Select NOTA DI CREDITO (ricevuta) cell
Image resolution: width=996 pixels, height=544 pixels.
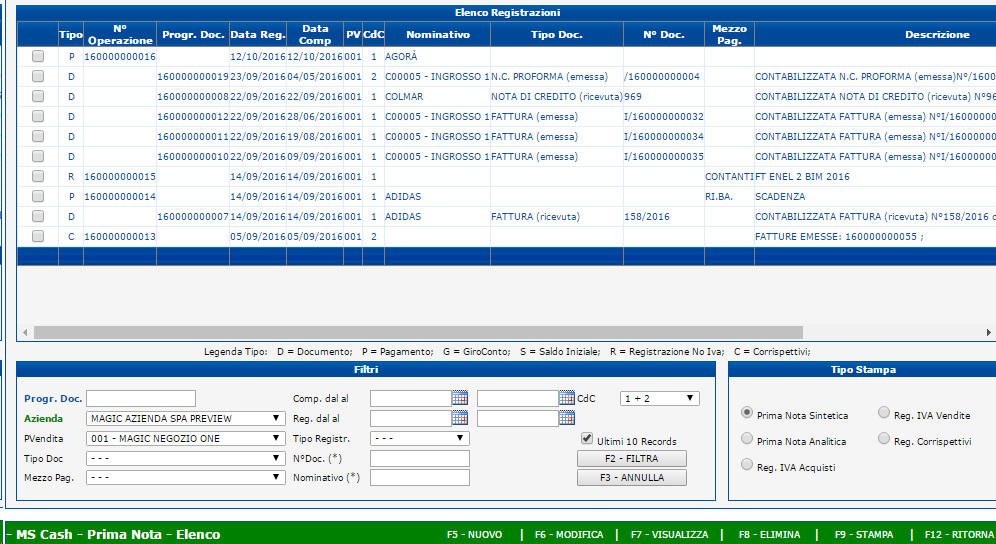point(556,97)
